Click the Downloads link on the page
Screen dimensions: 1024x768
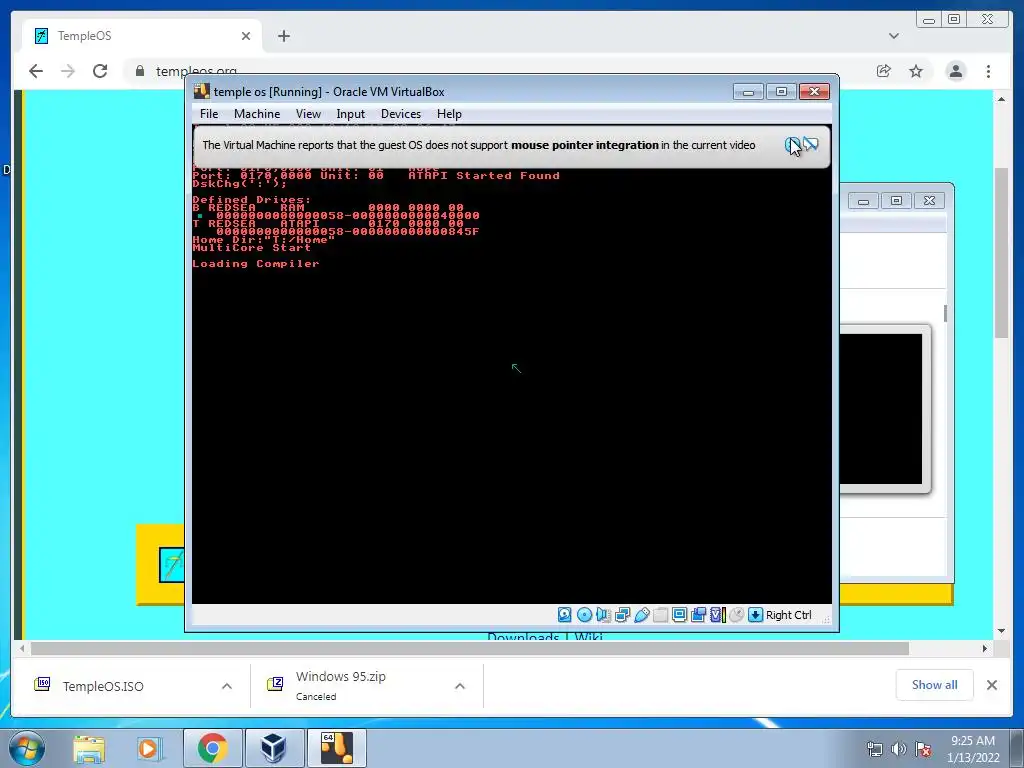(x=523, y=637)
